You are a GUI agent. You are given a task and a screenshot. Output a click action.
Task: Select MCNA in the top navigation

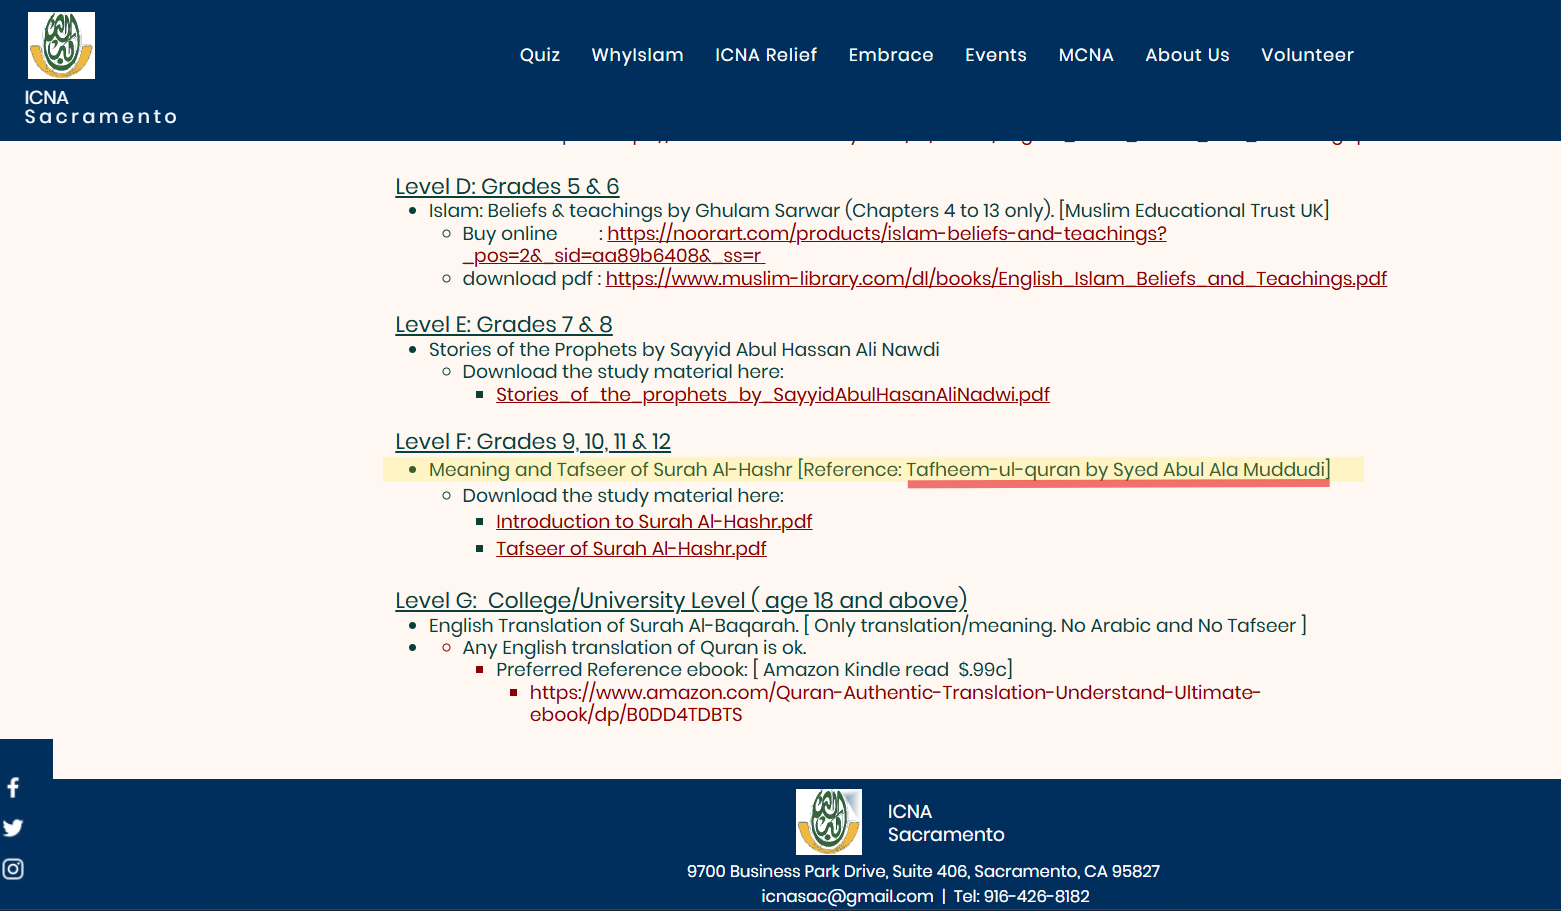click(x=1086, y=55)
